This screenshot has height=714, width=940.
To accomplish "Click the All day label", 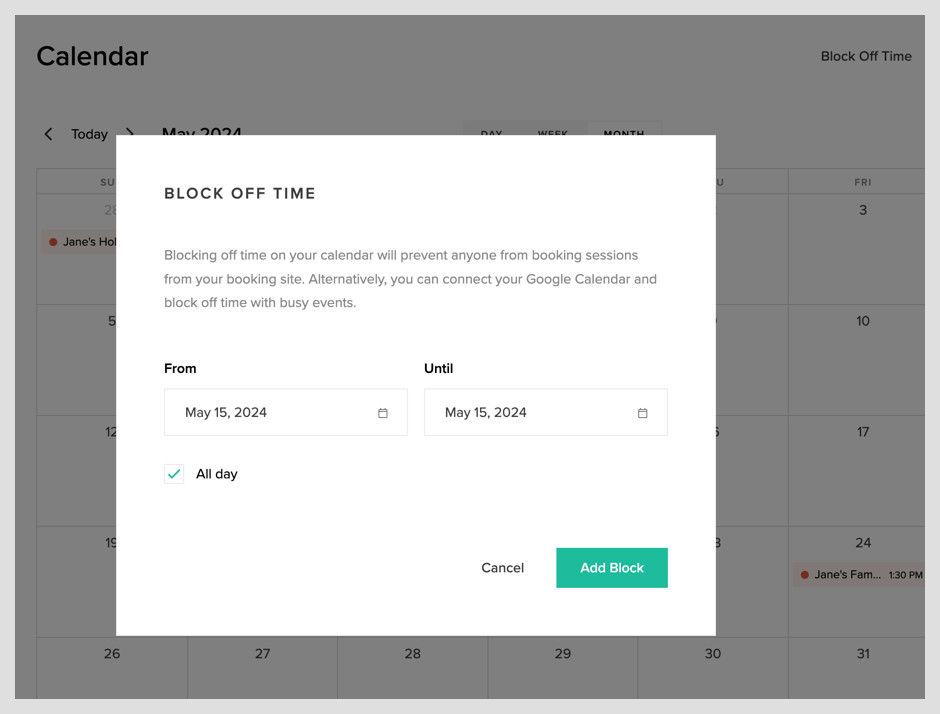I will coord(217,474).
